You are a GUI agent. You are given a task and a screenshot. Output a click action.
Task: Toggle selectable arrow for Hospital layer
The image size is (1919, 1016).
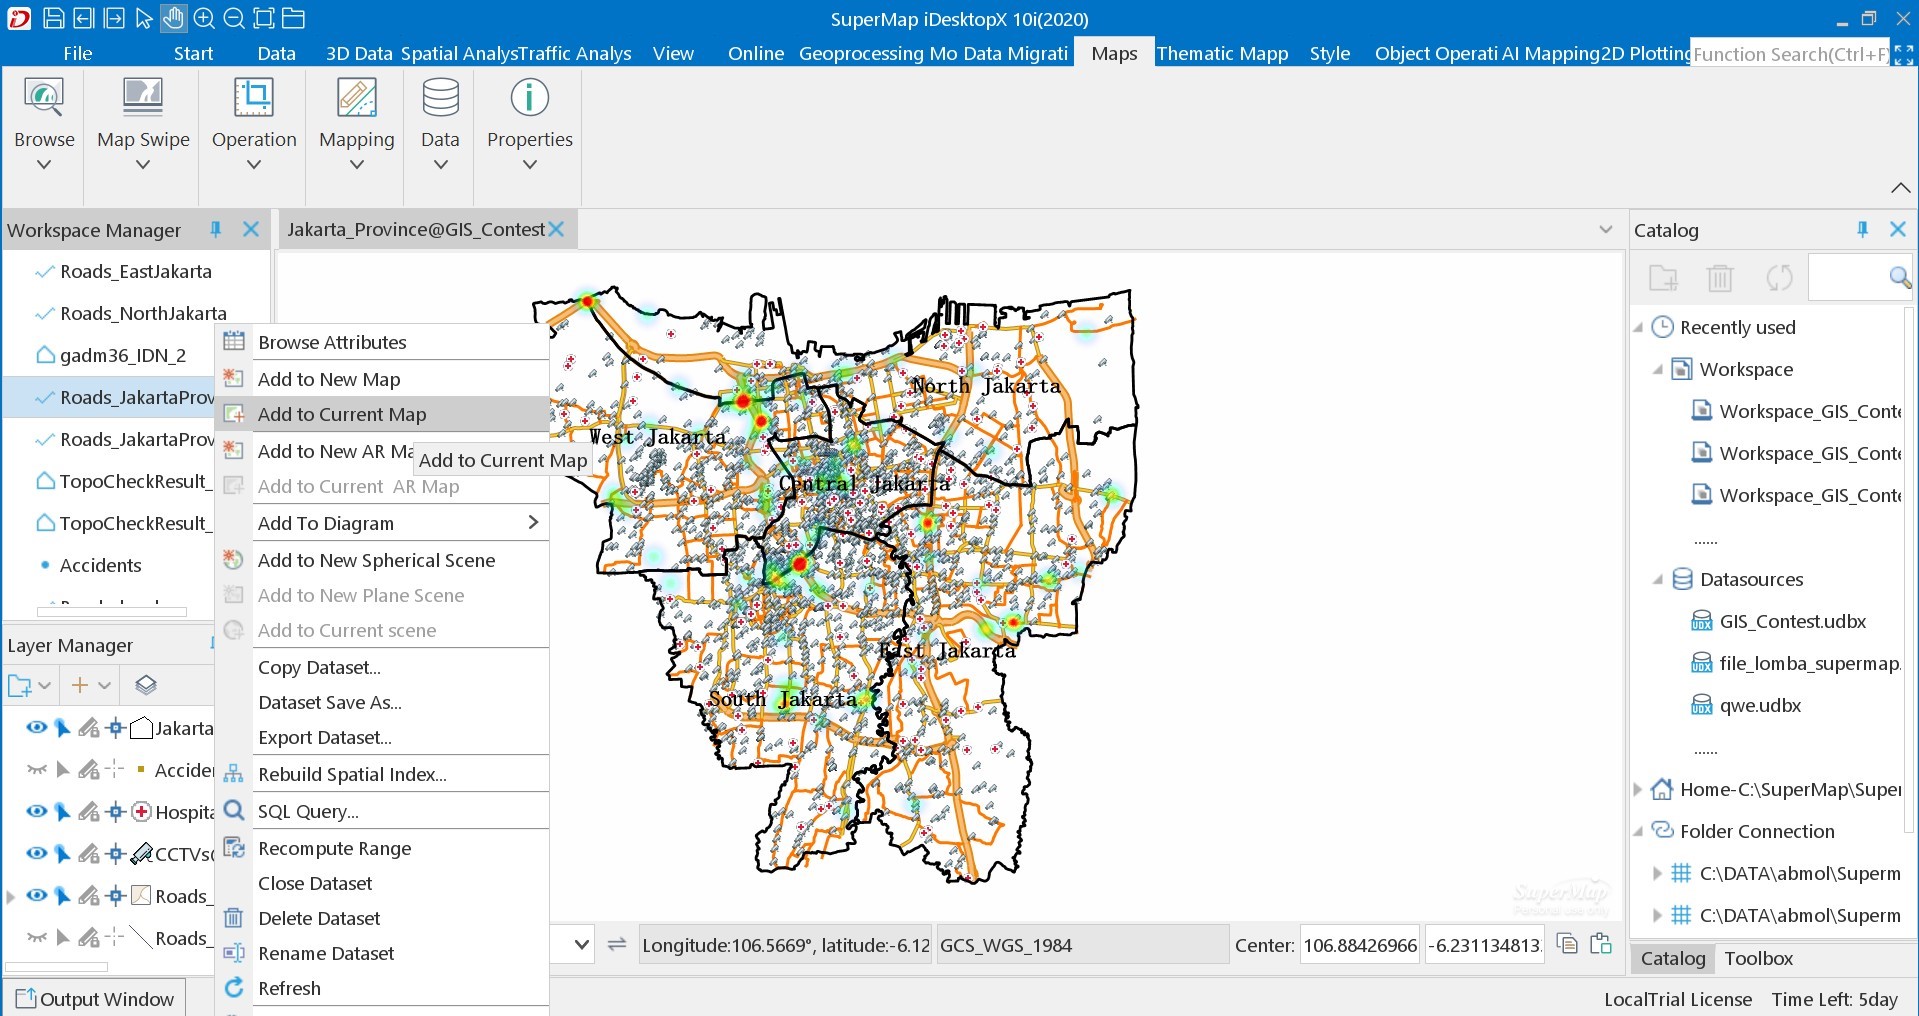point(62,812)
